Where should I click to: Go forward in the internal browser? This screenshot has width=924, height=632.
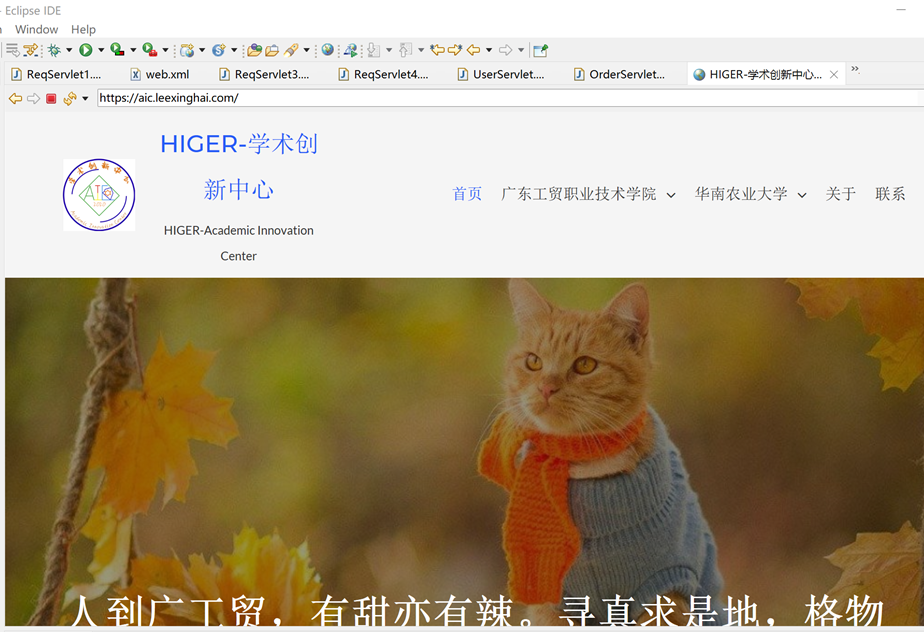point(34,98)
